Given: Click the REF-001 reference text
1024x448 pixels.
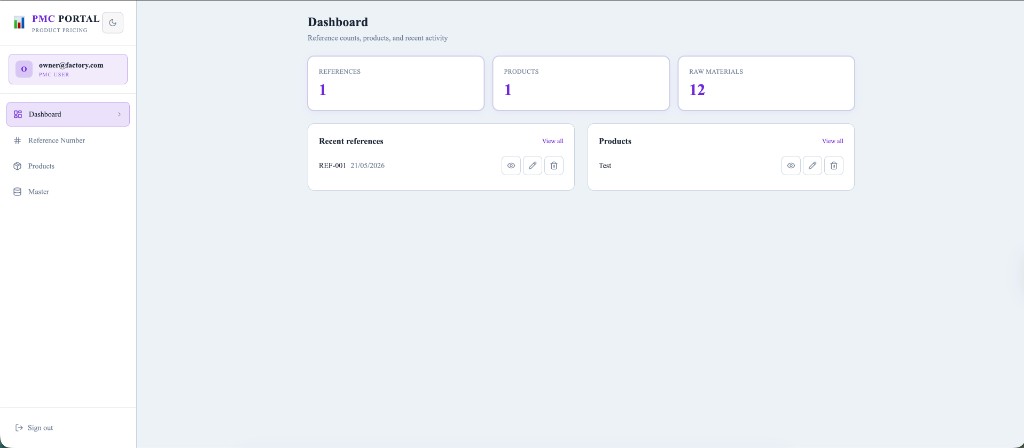Looking at the screenshot, I should coord(332,166).
